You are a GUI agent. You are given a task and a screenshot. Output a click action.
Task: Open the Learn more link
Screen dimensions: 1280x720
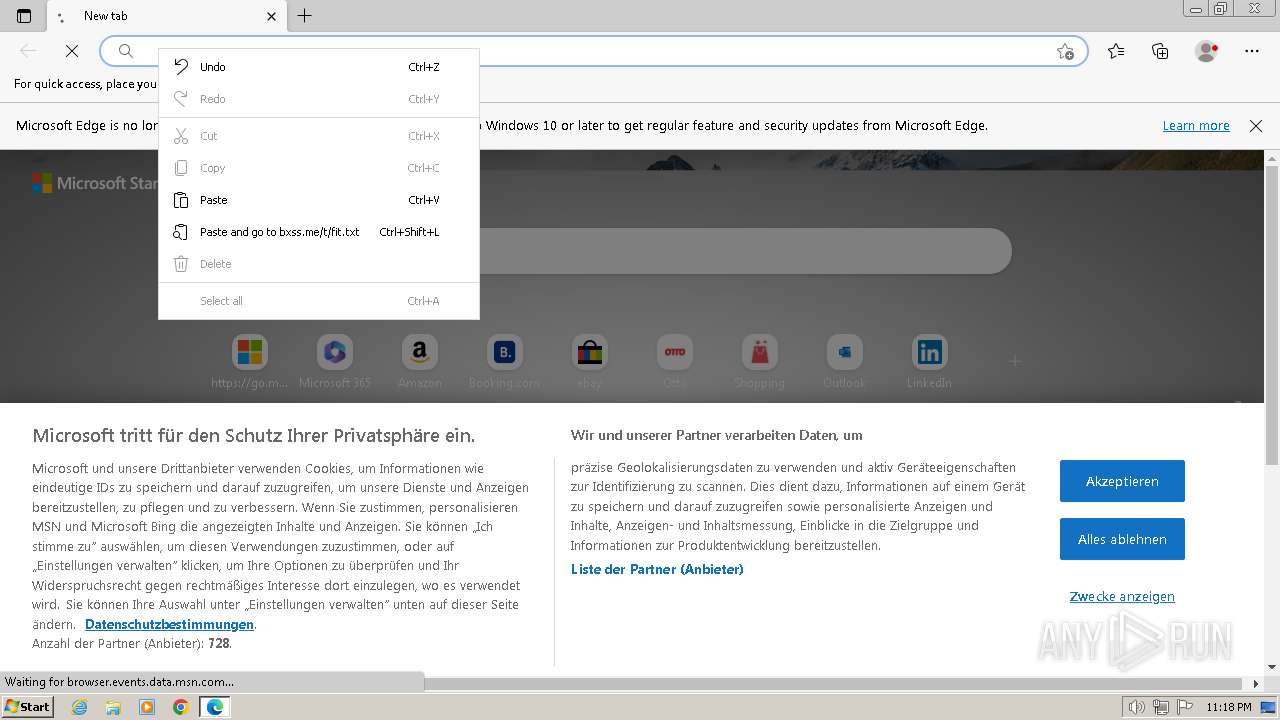(x=1196, y=126)
